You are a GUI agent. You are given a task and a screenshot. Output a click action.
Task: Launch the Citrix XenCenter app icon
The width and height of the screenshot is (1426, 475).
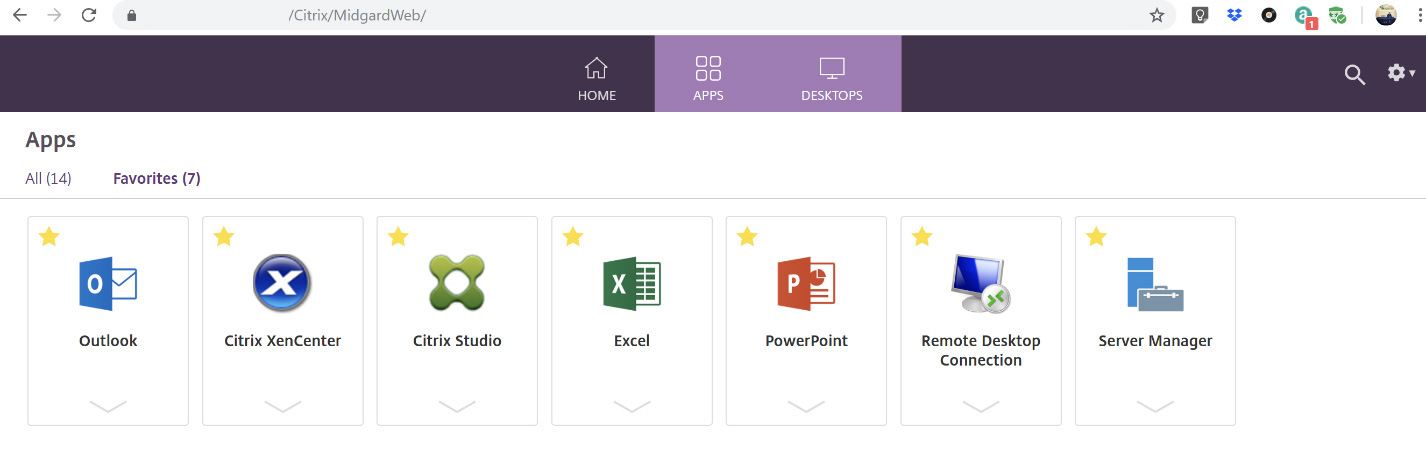[282, 283]
